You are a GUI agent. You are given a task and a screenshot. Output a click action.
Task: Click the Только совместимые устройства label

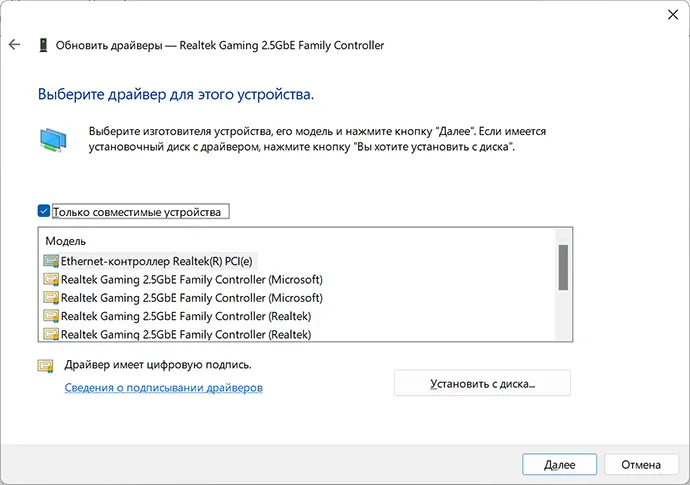click(137, 212)
